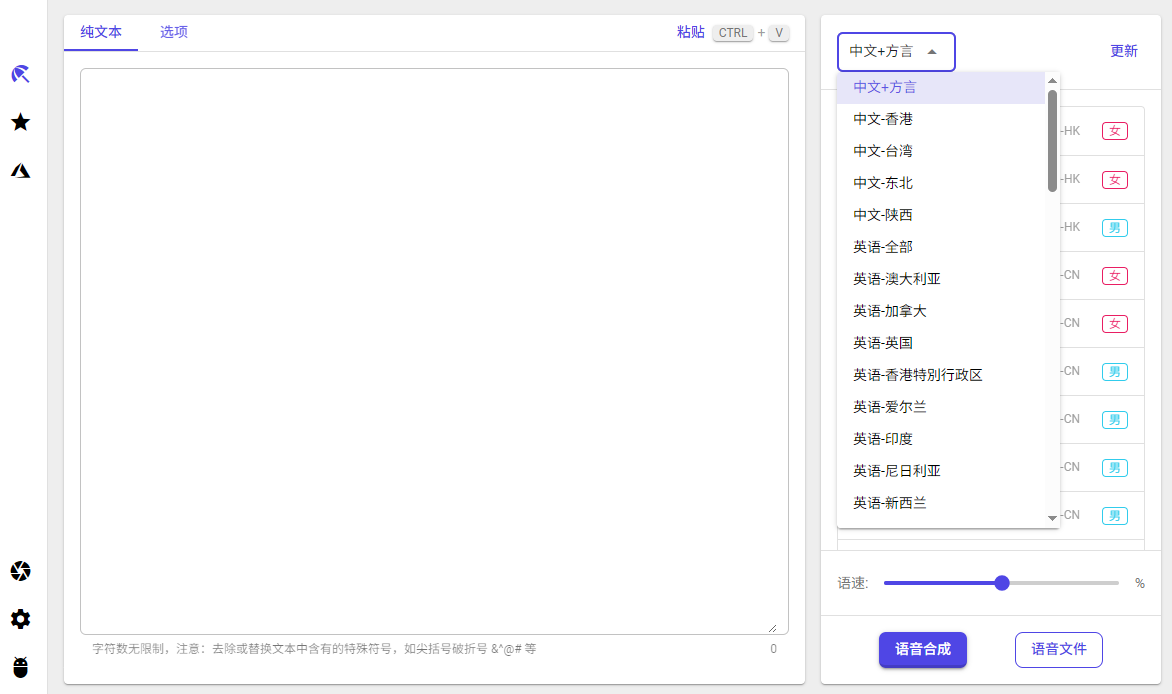Image resolution: width=1172 pixels, height=694 pixels.
Task: Click inside the large text input area
Action: (434, 350)
